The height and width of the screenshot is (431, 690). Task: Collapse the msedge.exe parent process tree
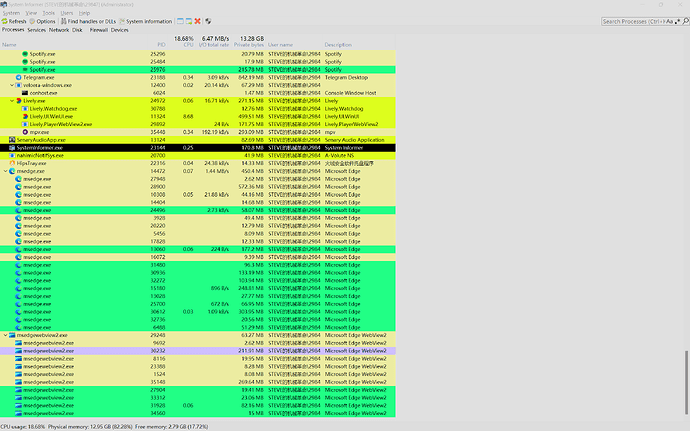5,171
